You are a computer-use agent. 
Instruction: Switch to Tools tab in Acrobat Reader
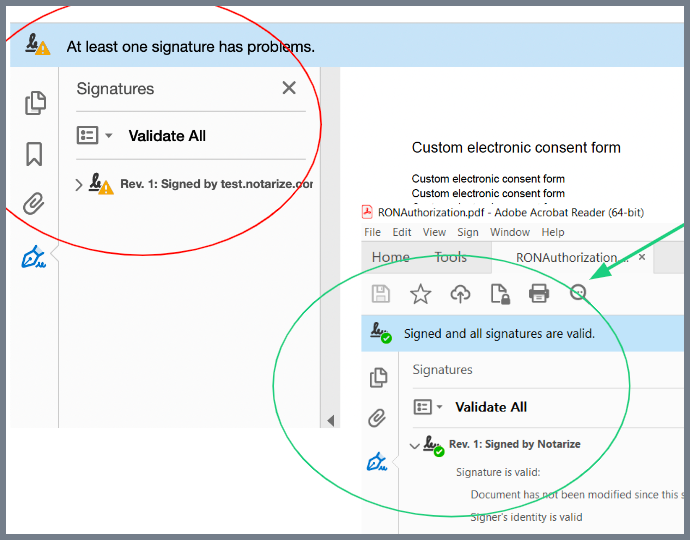[451, 257]
